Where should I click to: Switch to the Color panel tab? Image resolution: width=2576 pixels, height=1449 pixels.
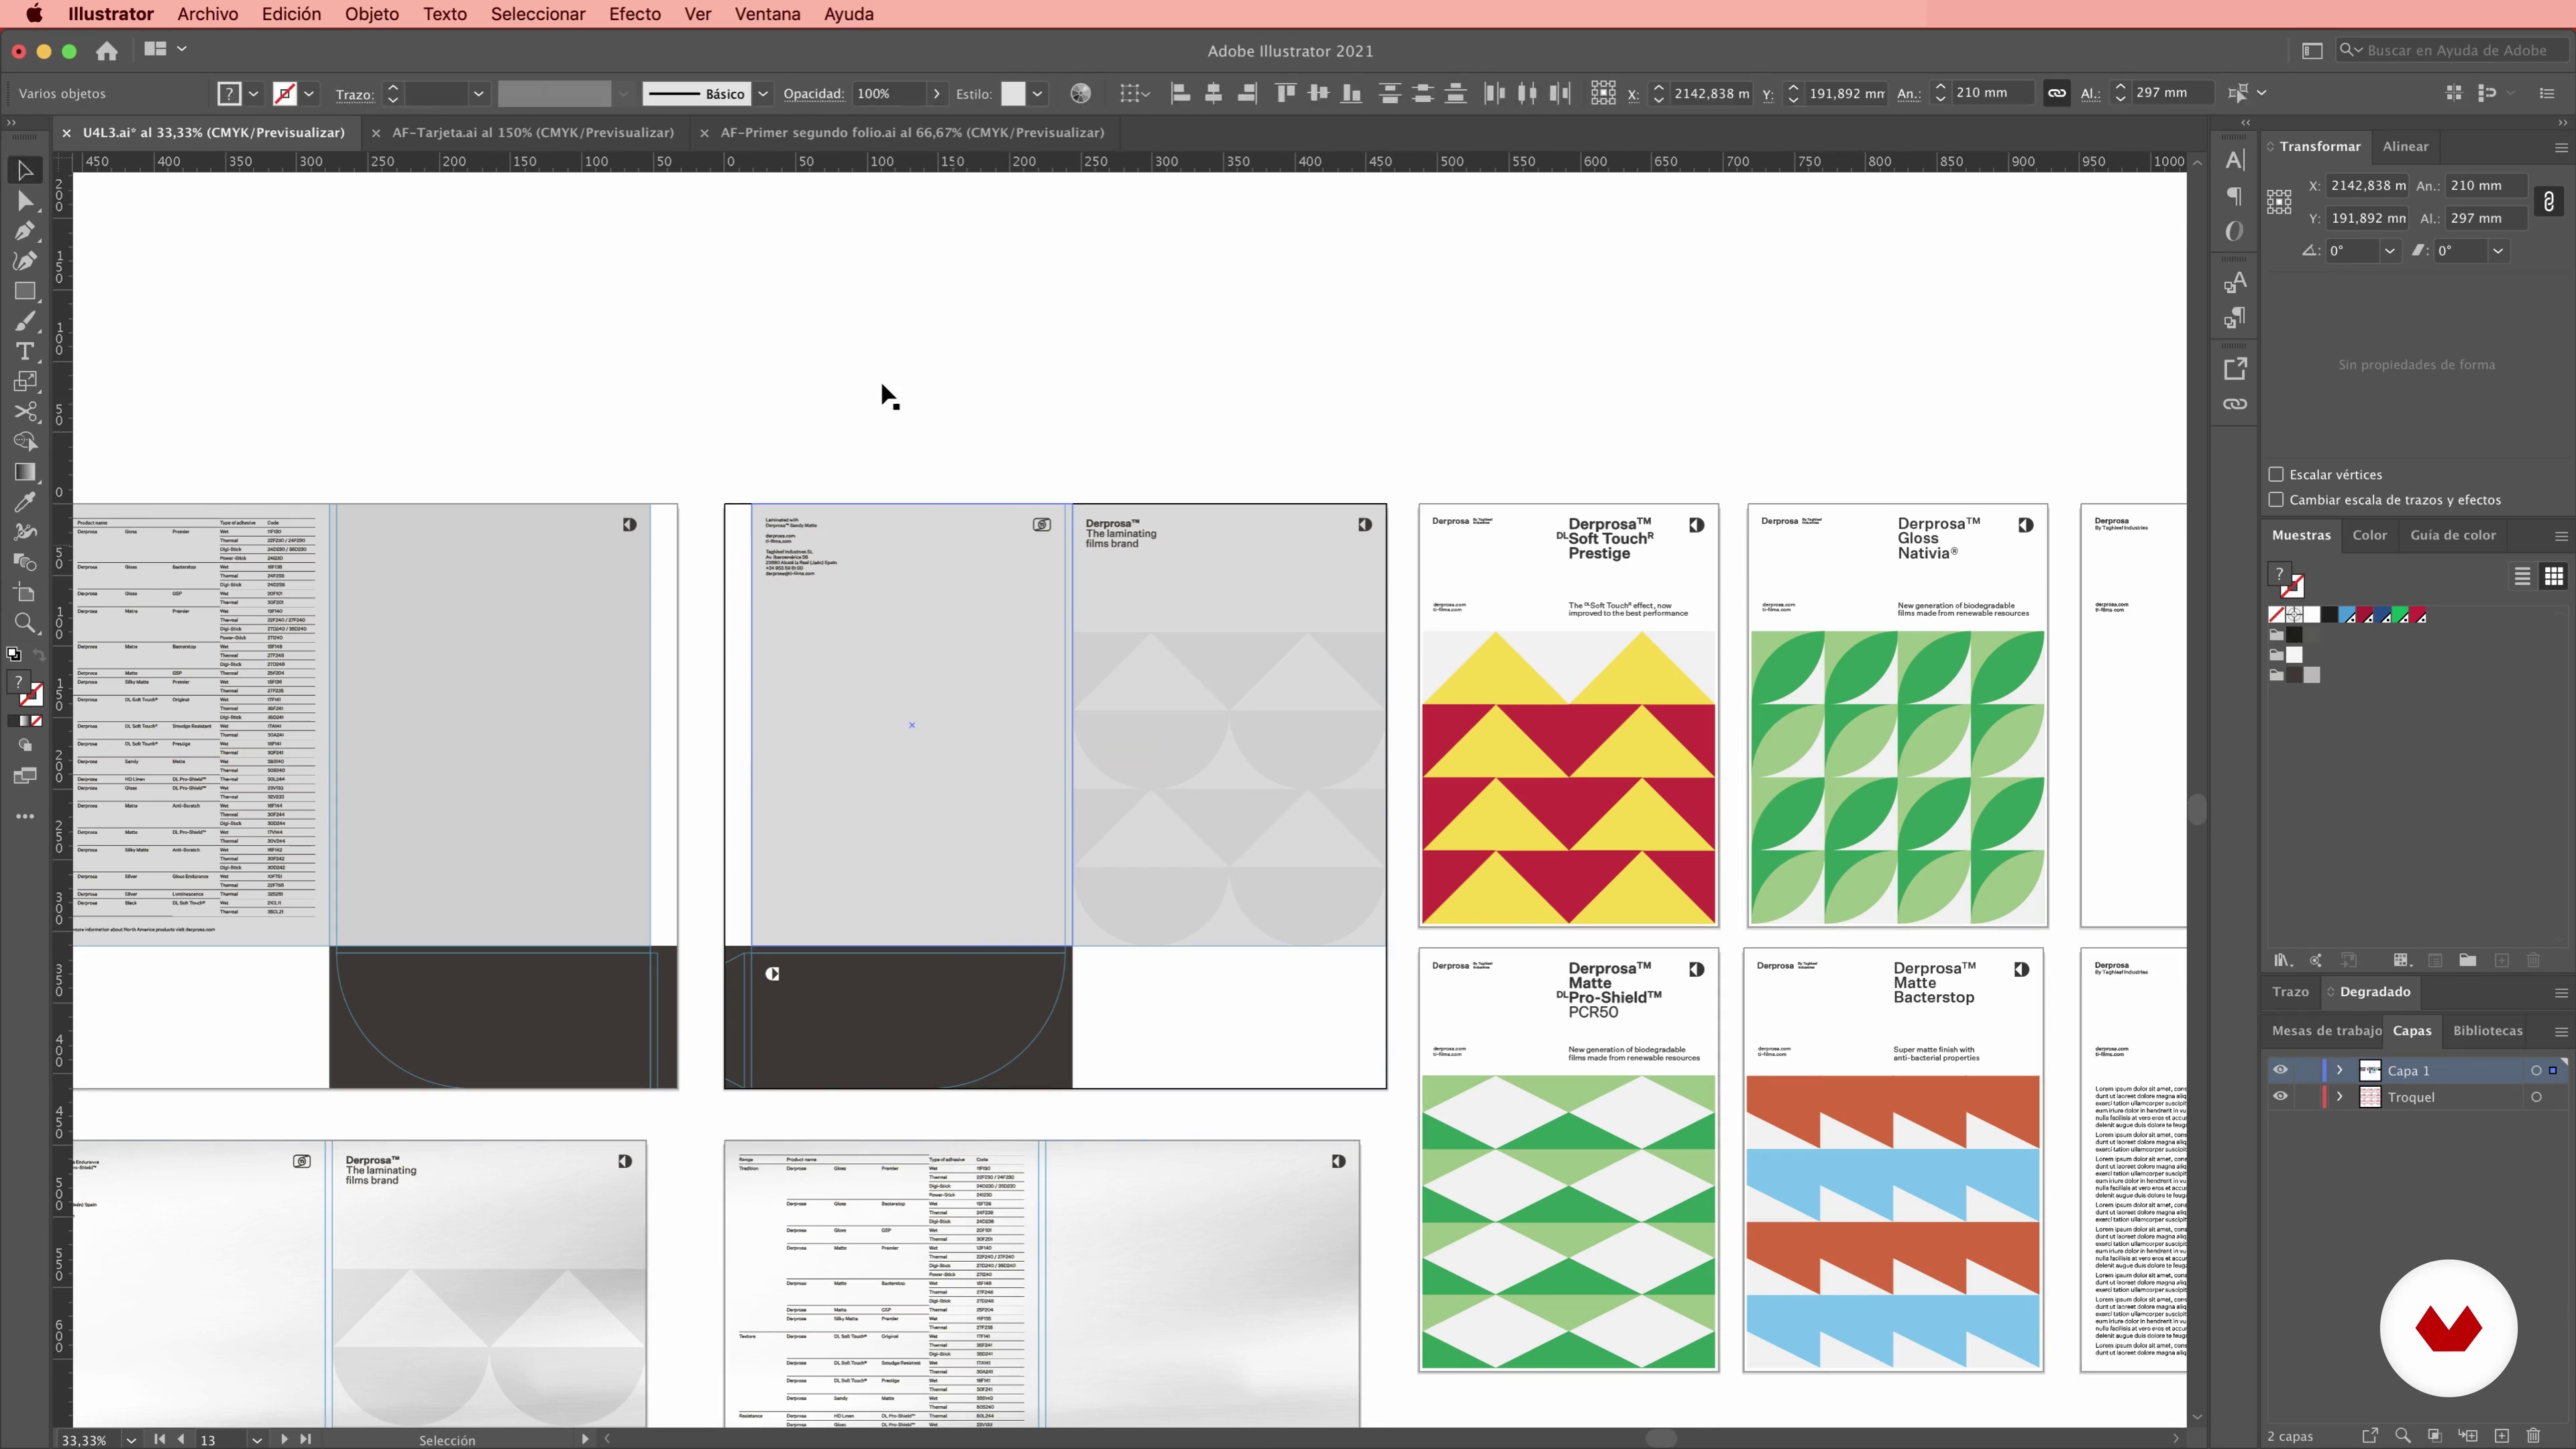coord(2369,535)
